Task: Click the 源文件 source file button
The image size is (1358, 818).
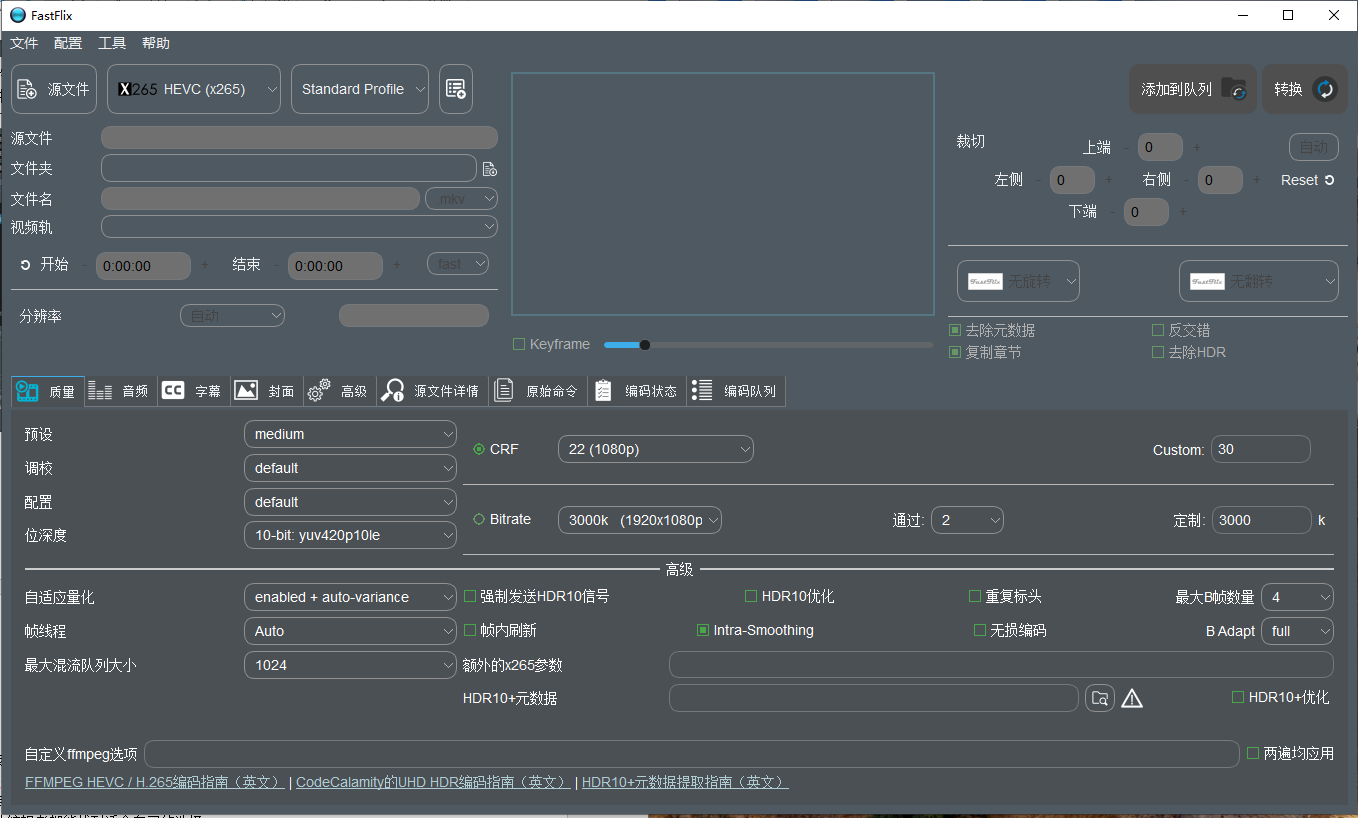Action: click(x=54, y=89)
